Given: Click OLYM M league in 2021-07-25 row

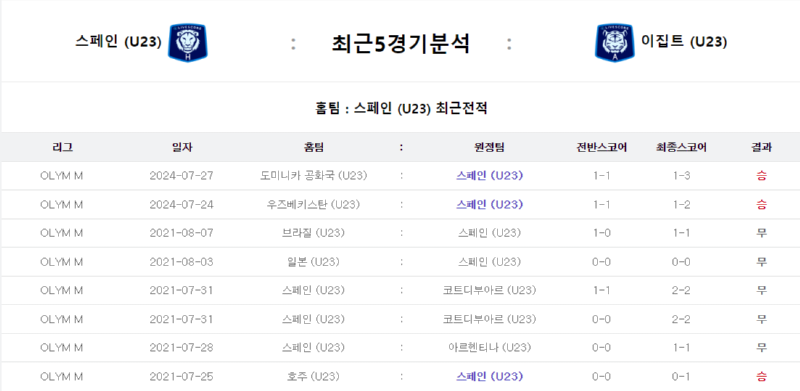Looking at the screenshot, I should point(62,377).
